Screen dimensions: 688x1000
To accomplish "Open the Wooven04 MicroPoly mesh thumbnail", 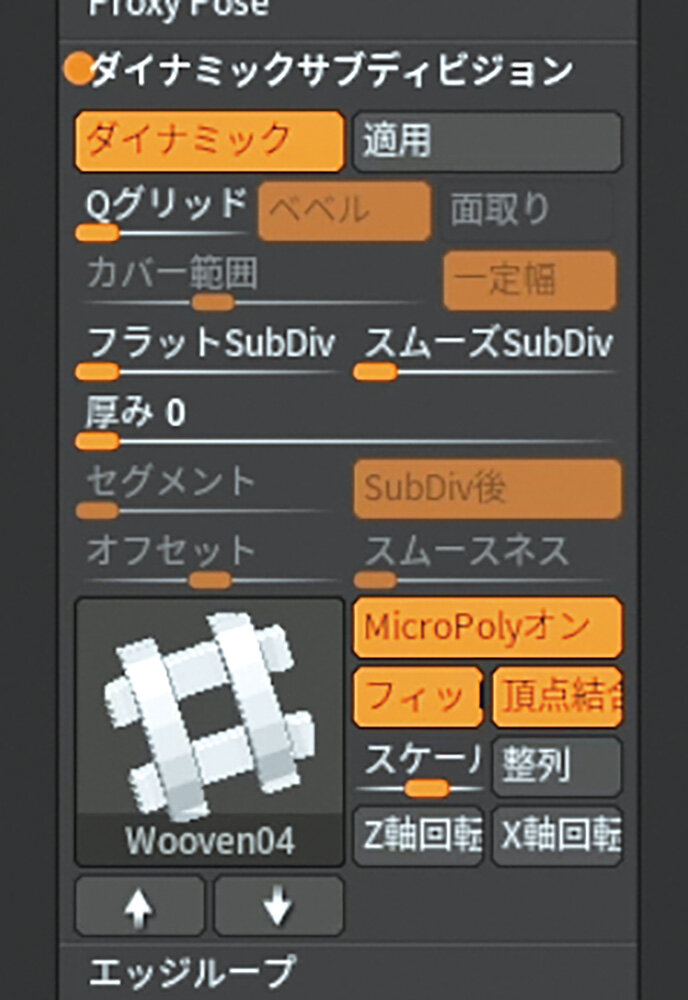I will pyautogui.click(x=209, y=732).
